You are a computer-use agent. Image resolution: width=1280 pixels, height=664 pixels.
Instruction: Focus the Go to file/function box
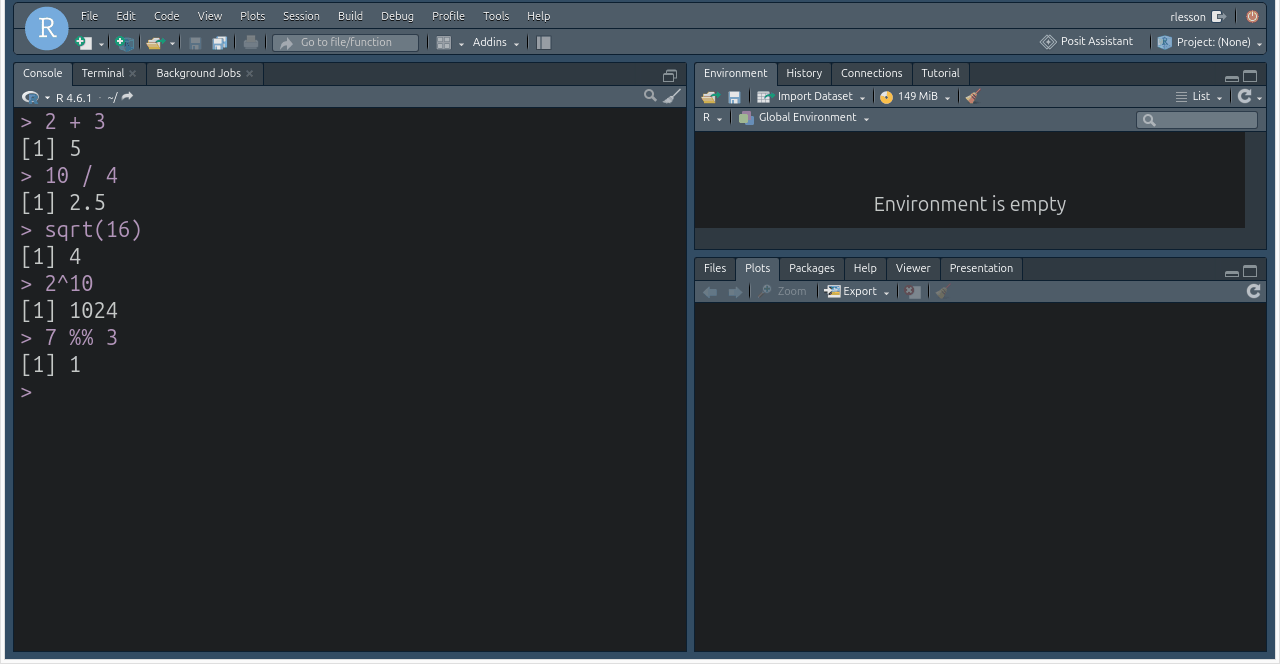346,43
